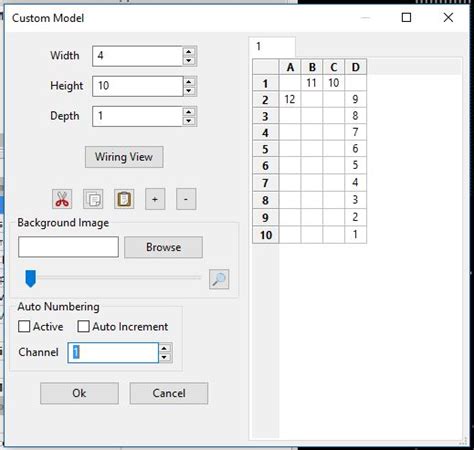Click the magnifier icon beside brightness slider
This screenshot has height=450, width=474.
click(219, 279)
